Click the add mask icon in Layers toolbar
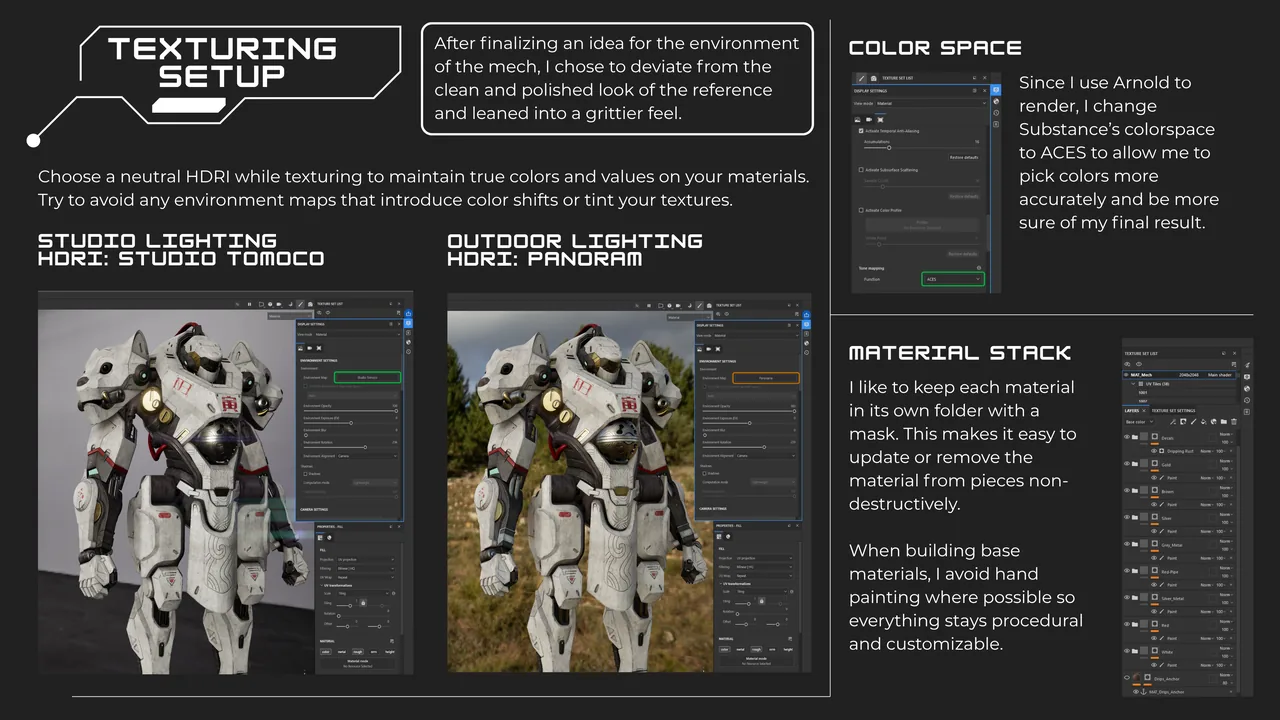The width and height of the screenshot is (1280, 720). 1183,422
